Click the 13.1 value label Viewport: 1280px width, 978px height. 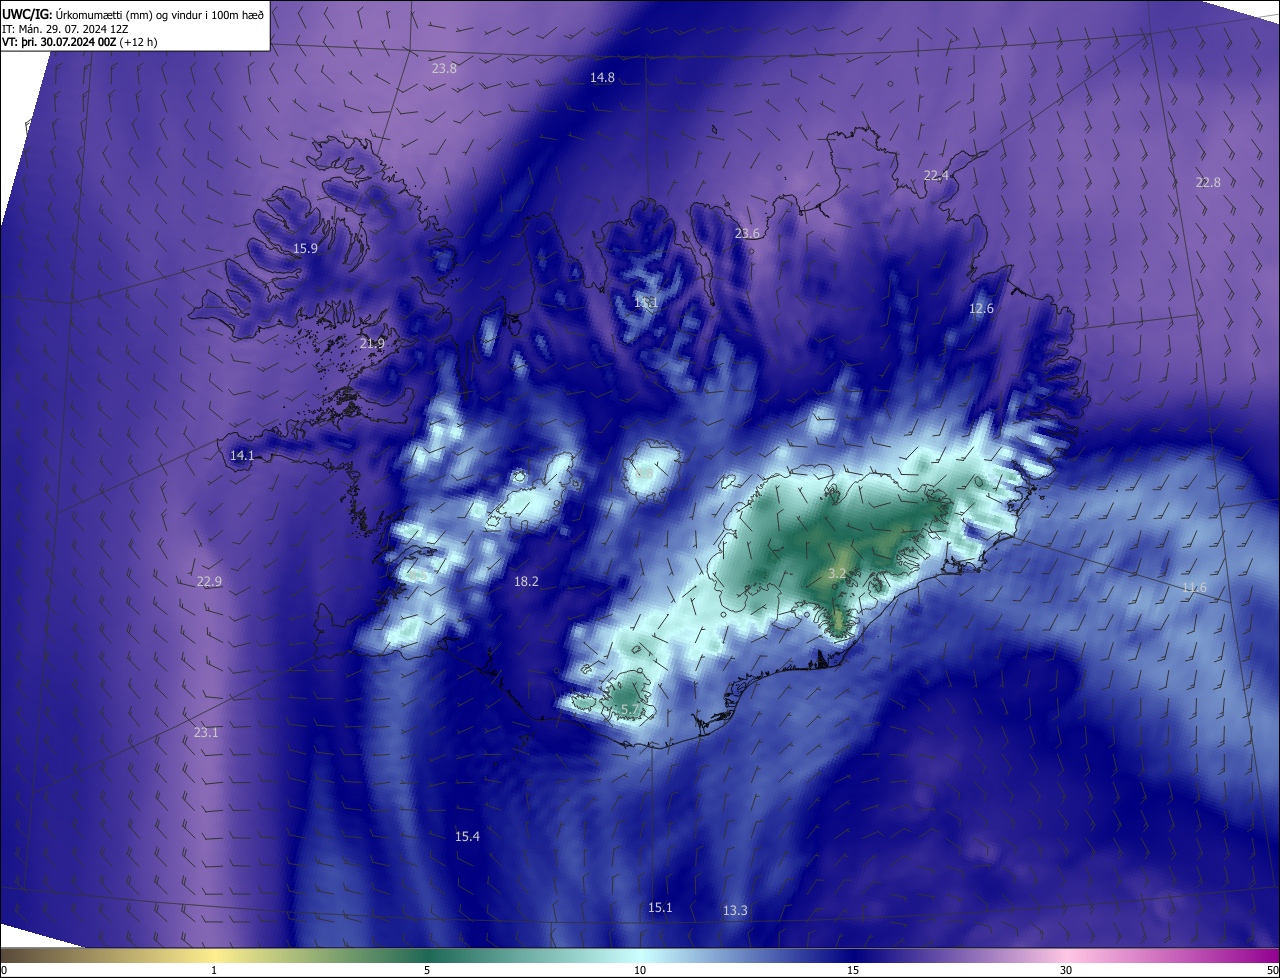click(x=646, y=303)
